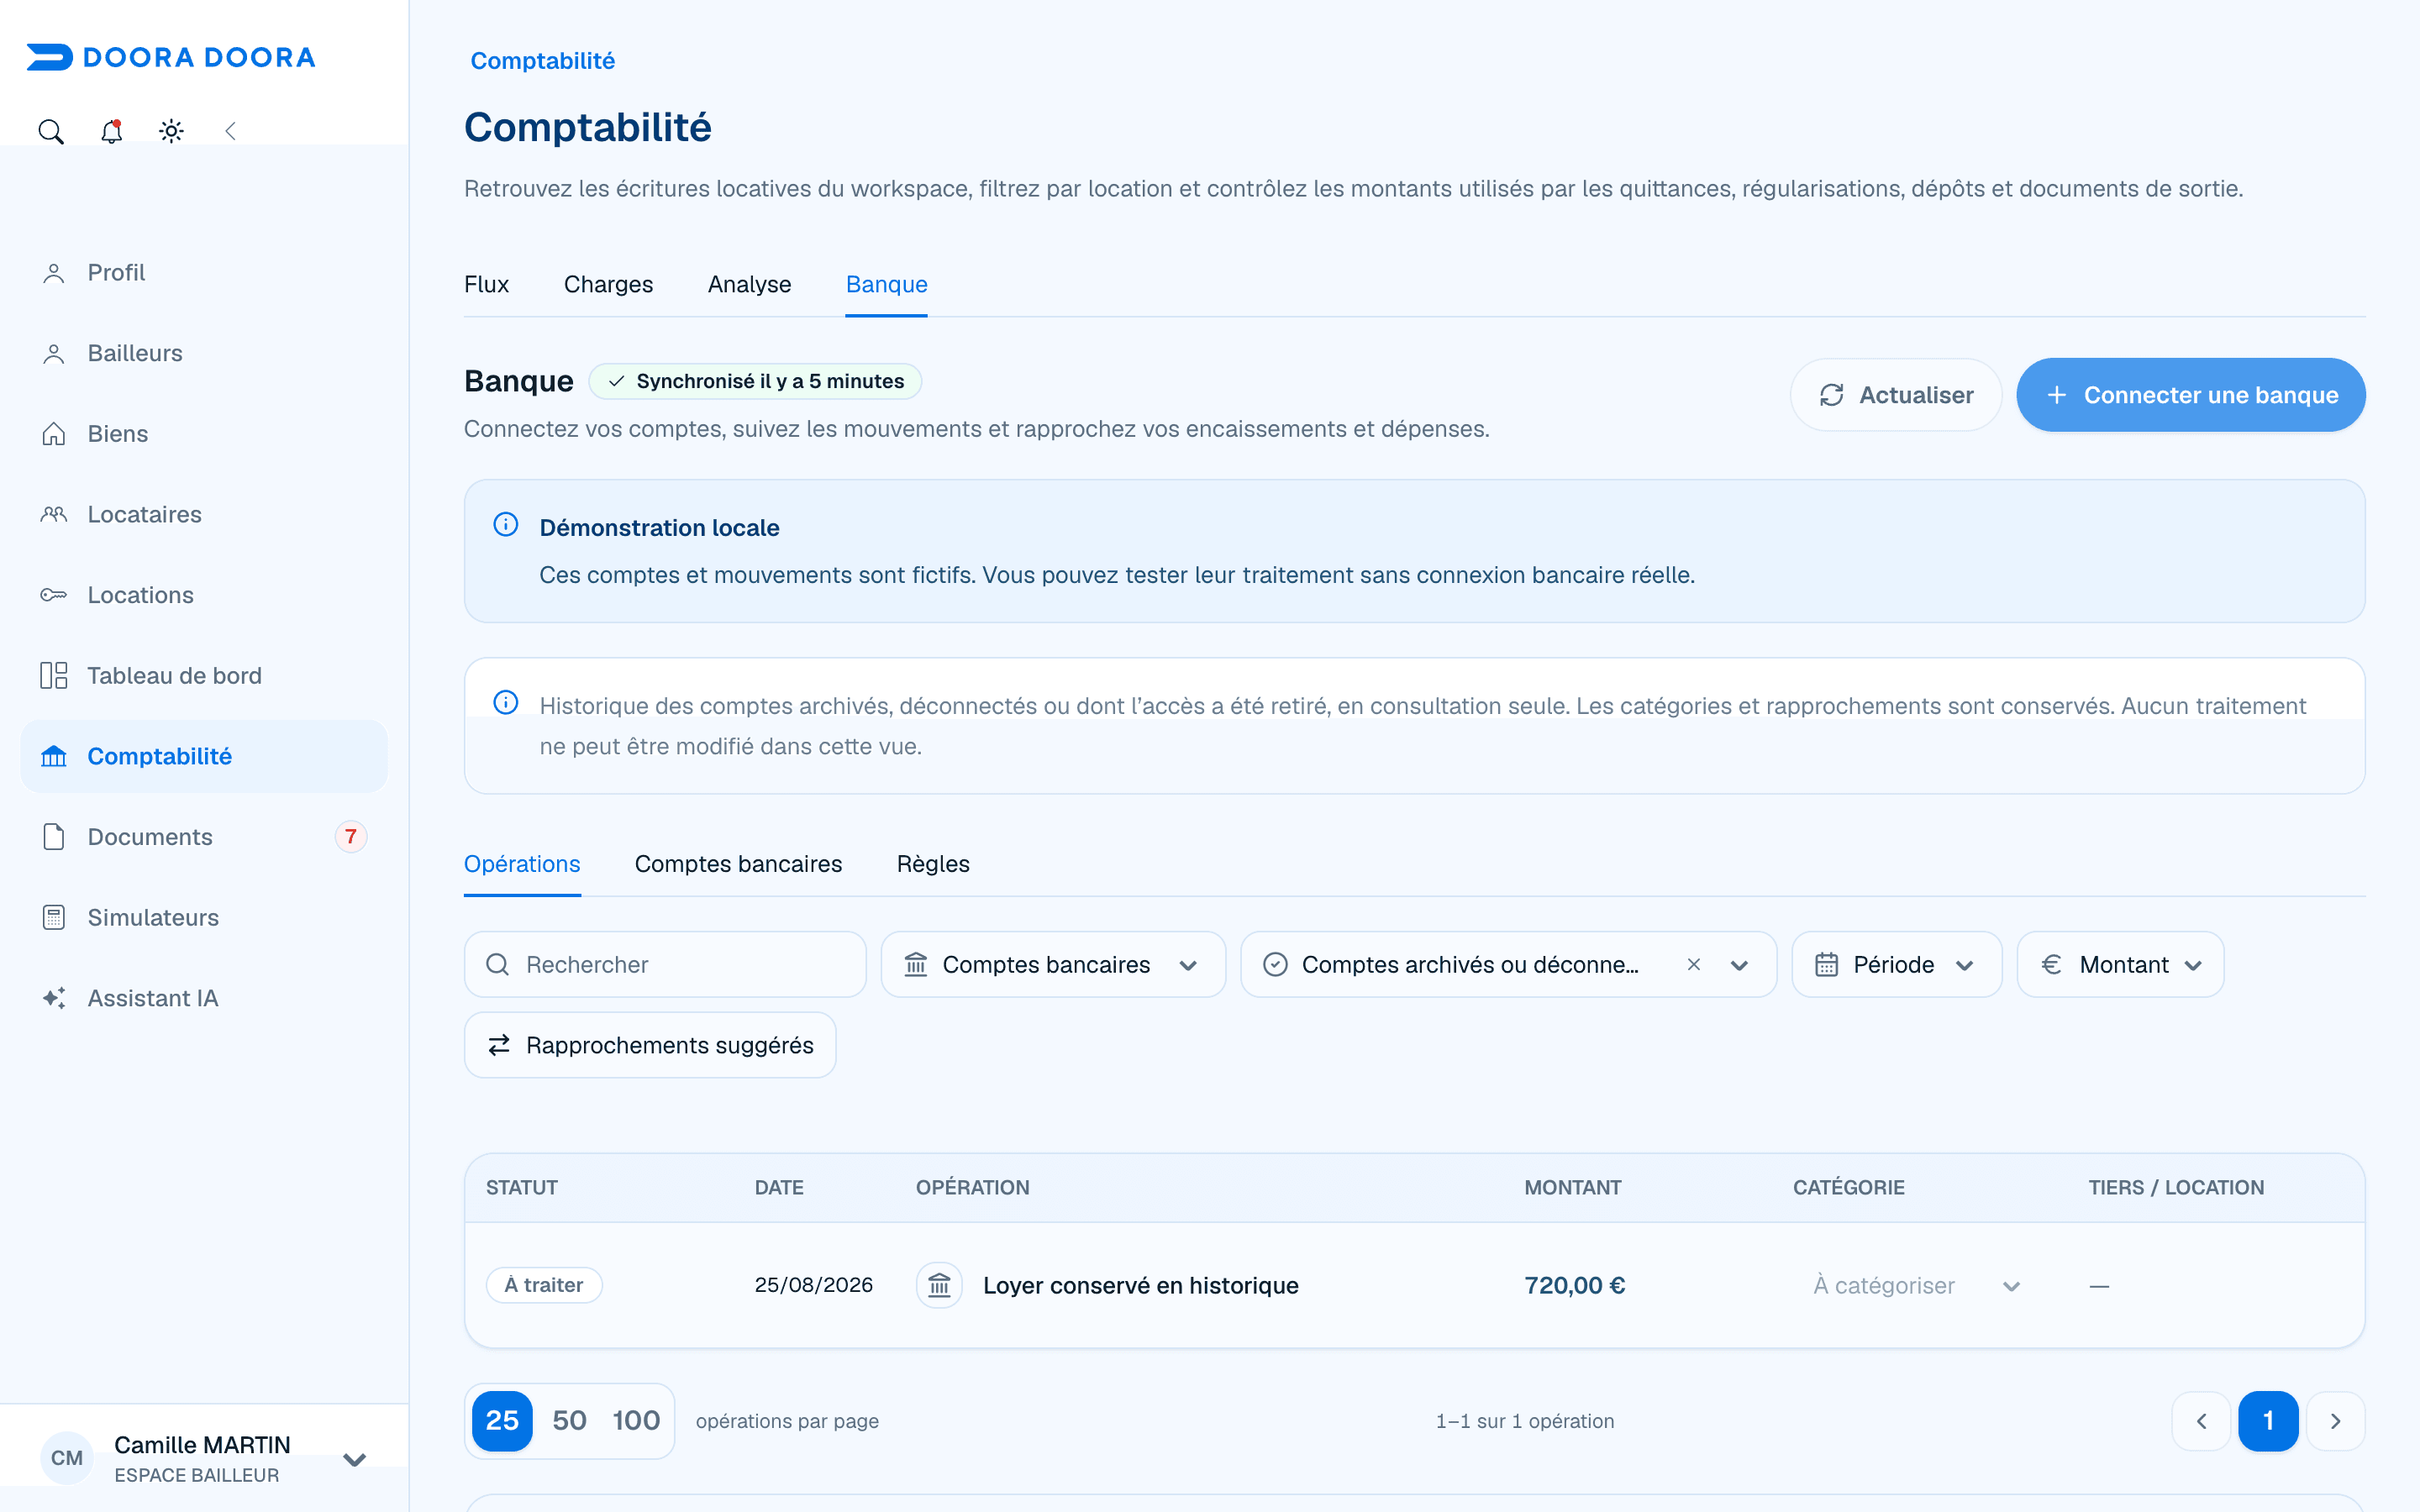Viewport: 2420px width, 1512px height.
Task: Click Comptabilité breadcrumb link
Action: (x=542, y=61)
